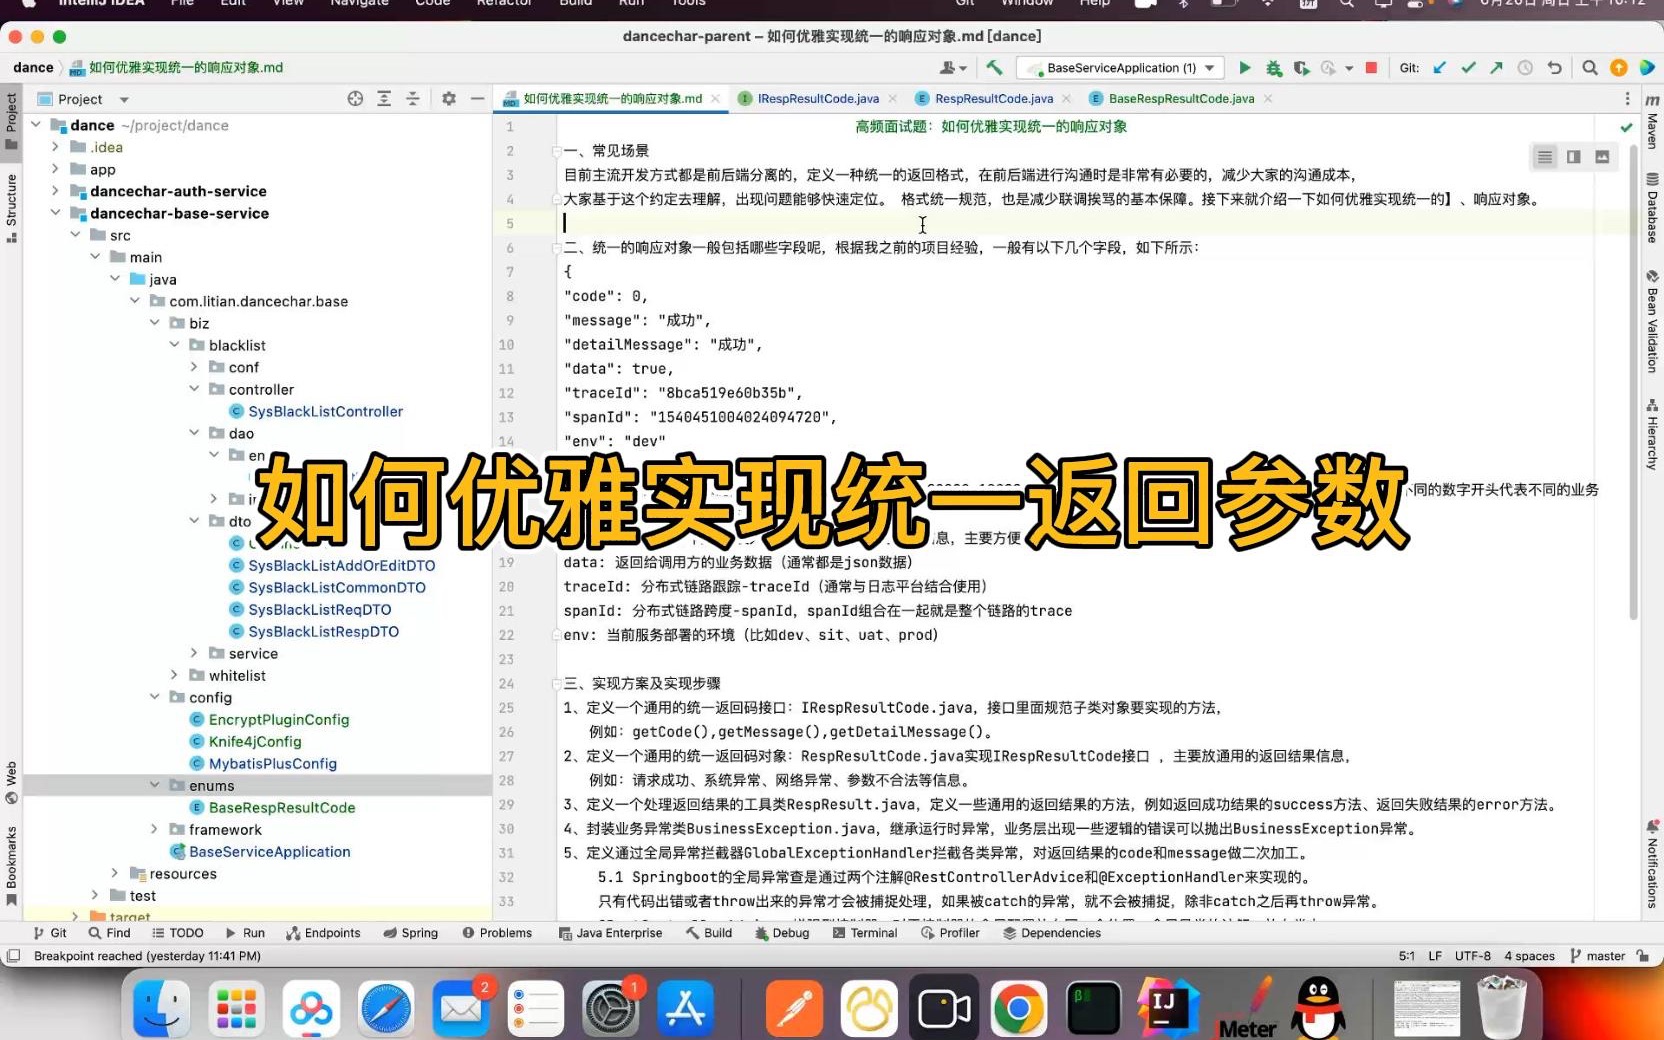Select opened file target icon in Project panel

355,99
